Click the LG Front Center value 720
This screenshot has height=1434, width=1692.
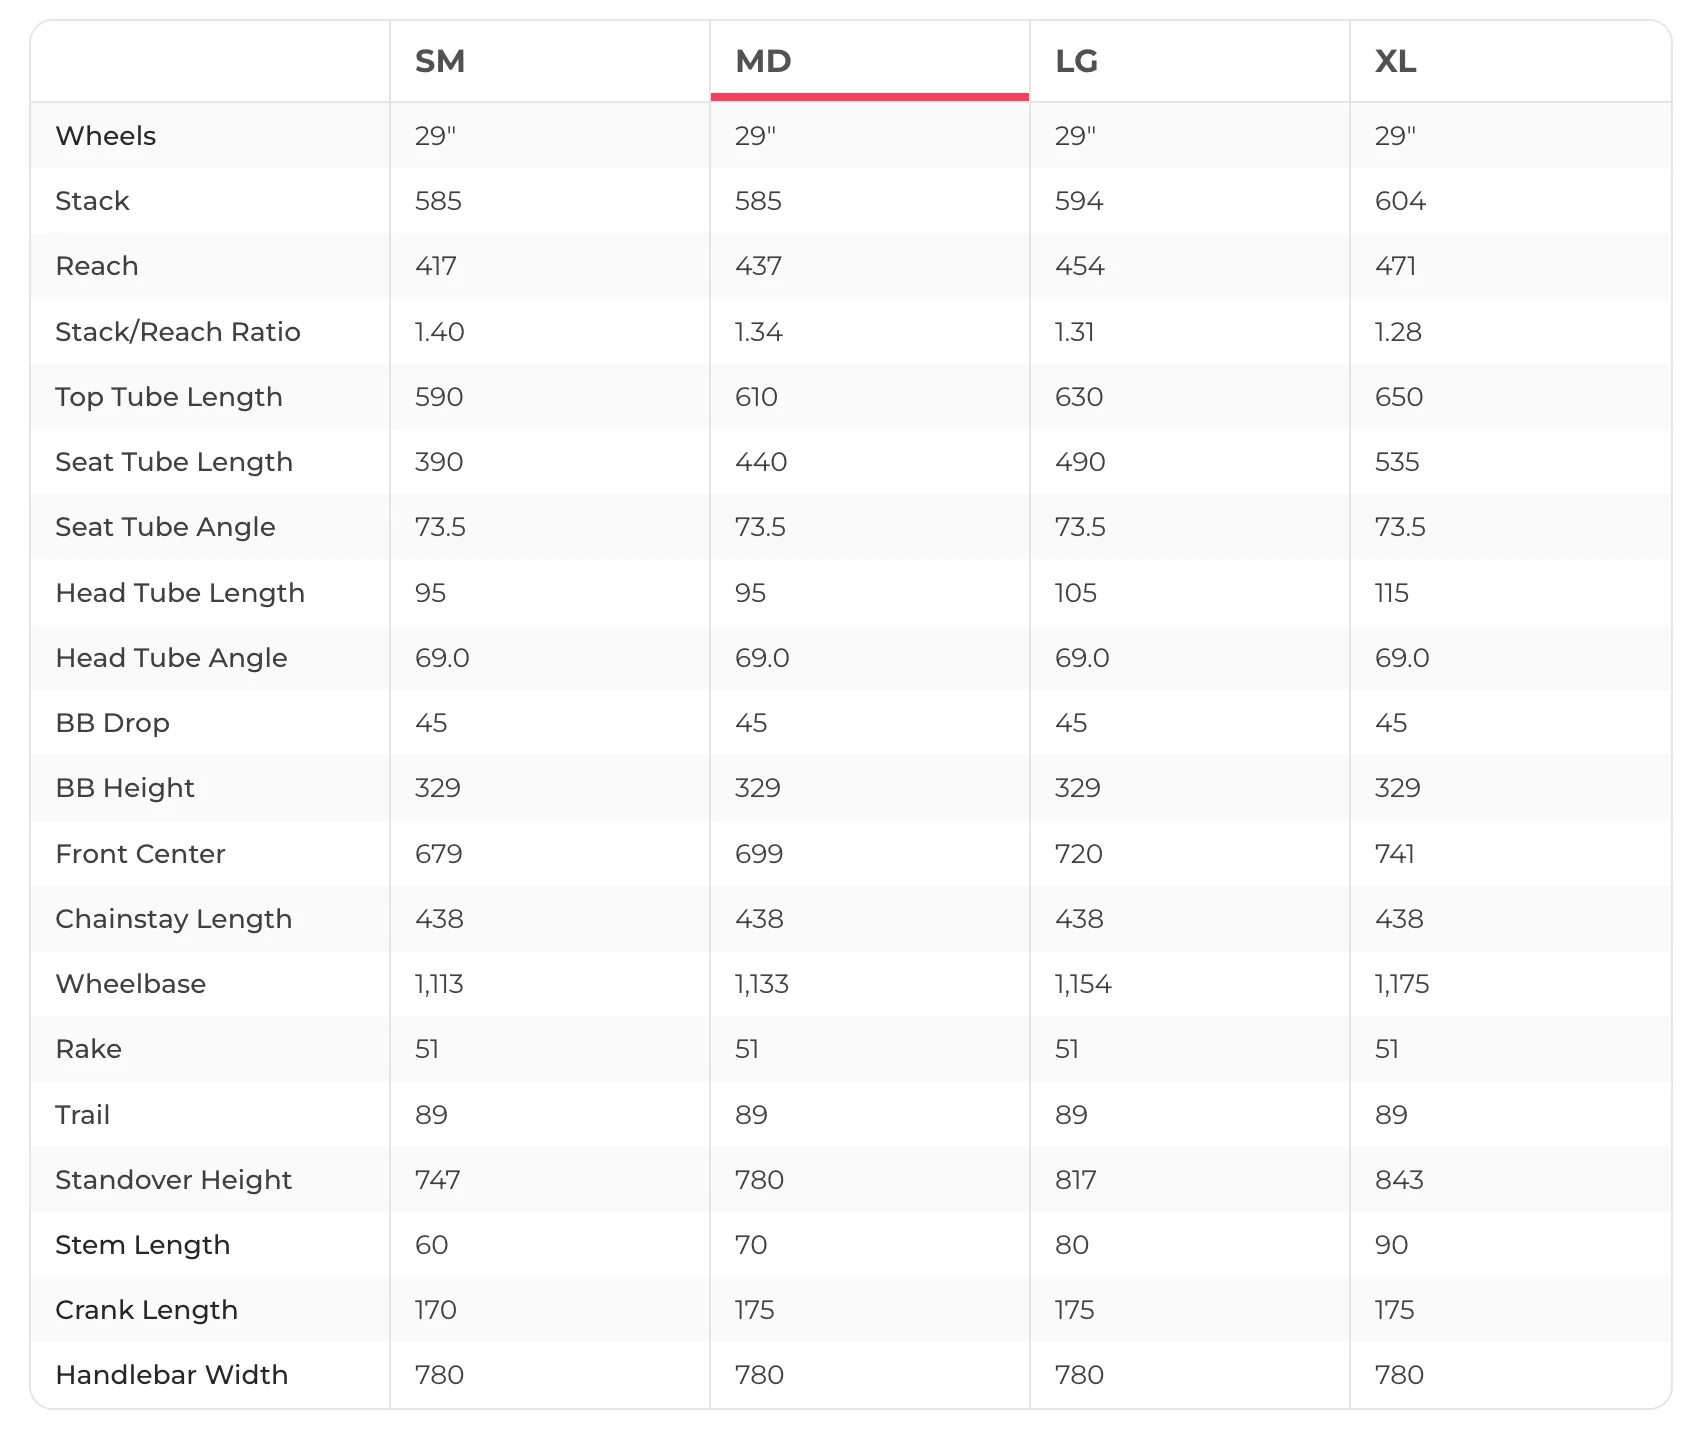tap(1079, 854)
